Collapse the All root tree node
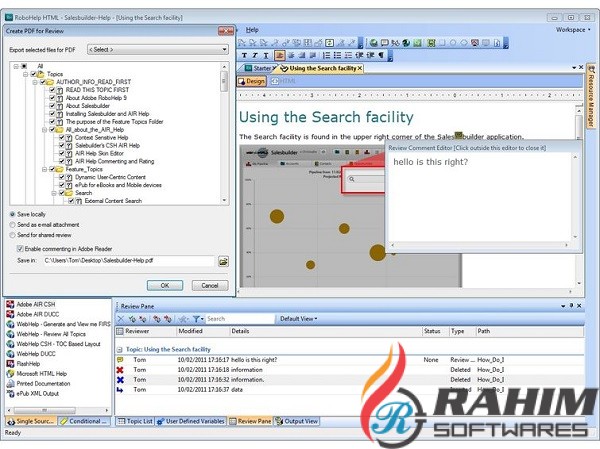Viewport: 600px width, 449px height. [x=16, y=66]
